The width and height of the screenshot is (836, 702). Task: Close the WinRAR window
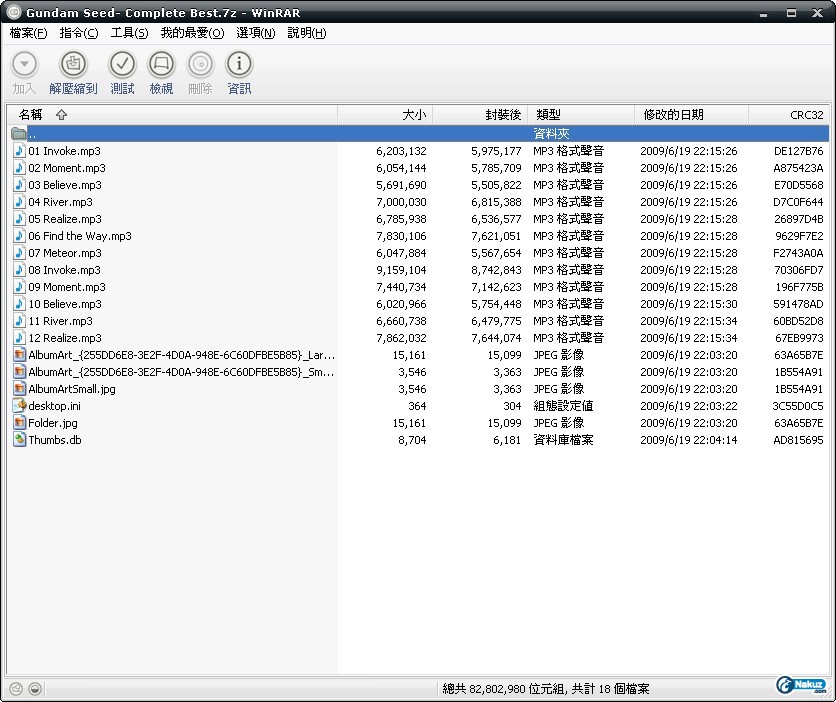coord(817,13)
